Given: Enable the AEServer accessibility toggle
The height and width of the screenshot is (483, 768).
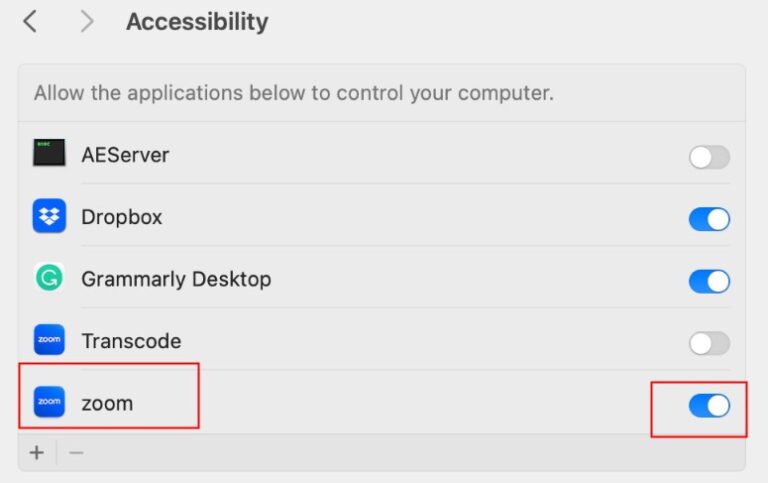Looking at the screenshot, I should 709,157.
